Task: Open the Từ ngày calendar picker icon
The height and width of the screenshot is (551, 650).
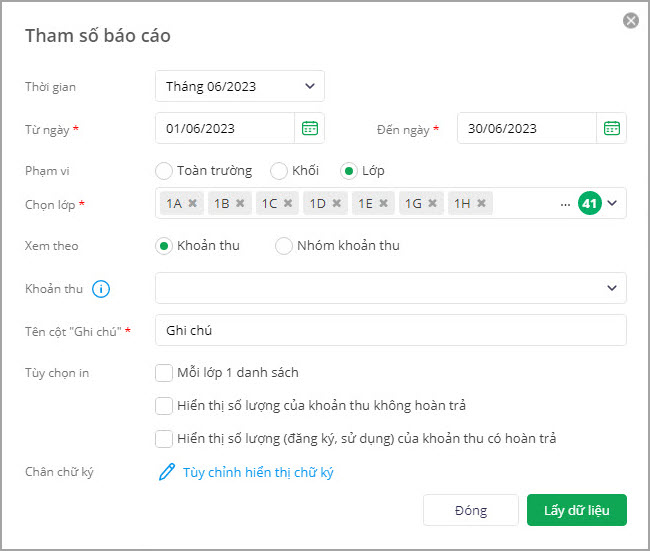Action: click(x=310, y=128)
